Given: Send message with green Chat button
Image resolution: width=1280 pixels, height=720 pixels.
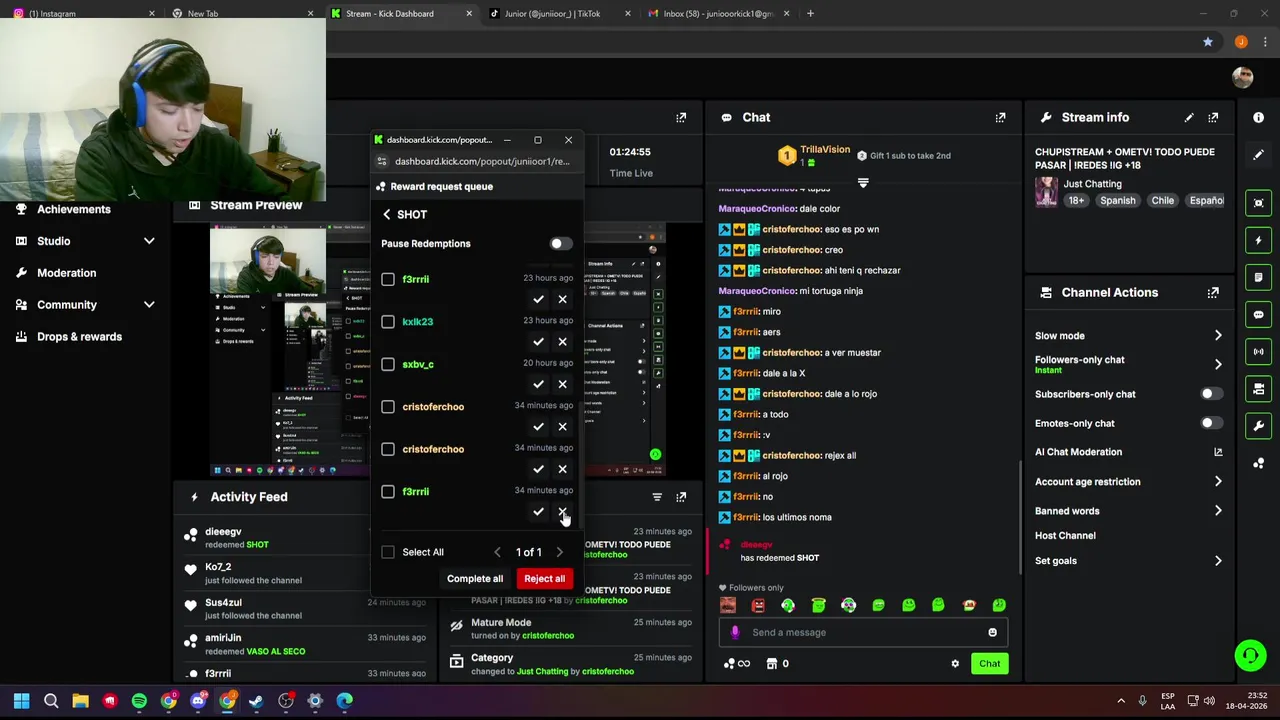Looking at the screenshot, I should tap(989, 664).
